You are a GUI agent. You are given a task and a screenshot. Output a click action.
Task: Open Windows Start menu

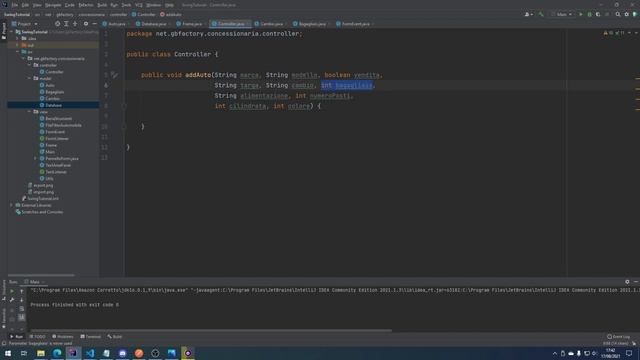click(x=8, y=353)
